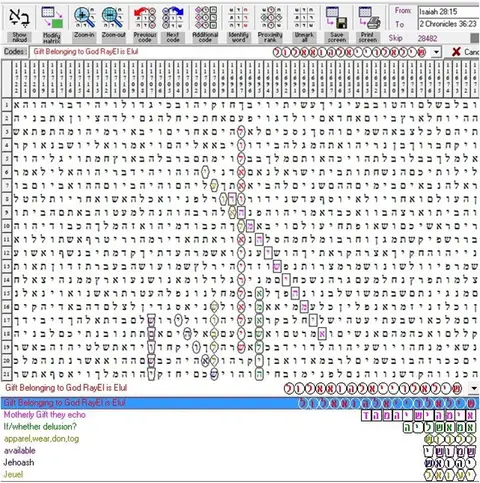Open the dropdown arrow beside the lower code term
This screenshot has width=480, height=483.
click(x=474, y=388)
